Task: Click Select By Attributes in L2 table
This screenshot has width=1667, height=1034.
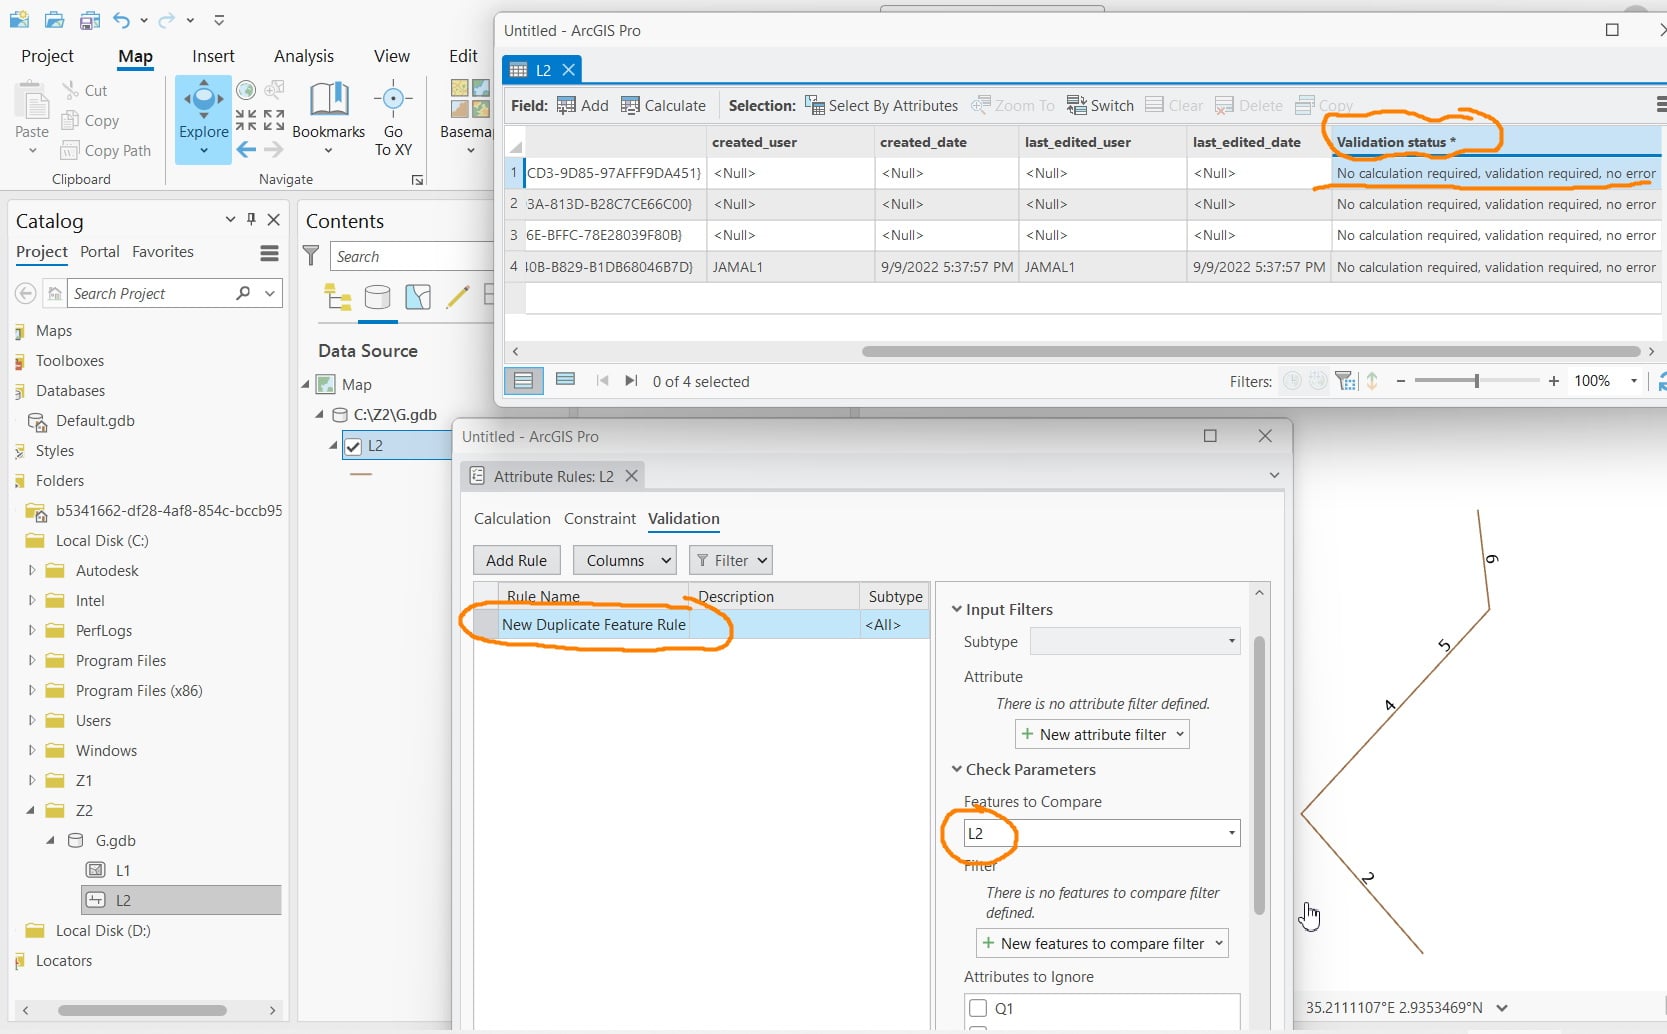Action: click(881, 105)
